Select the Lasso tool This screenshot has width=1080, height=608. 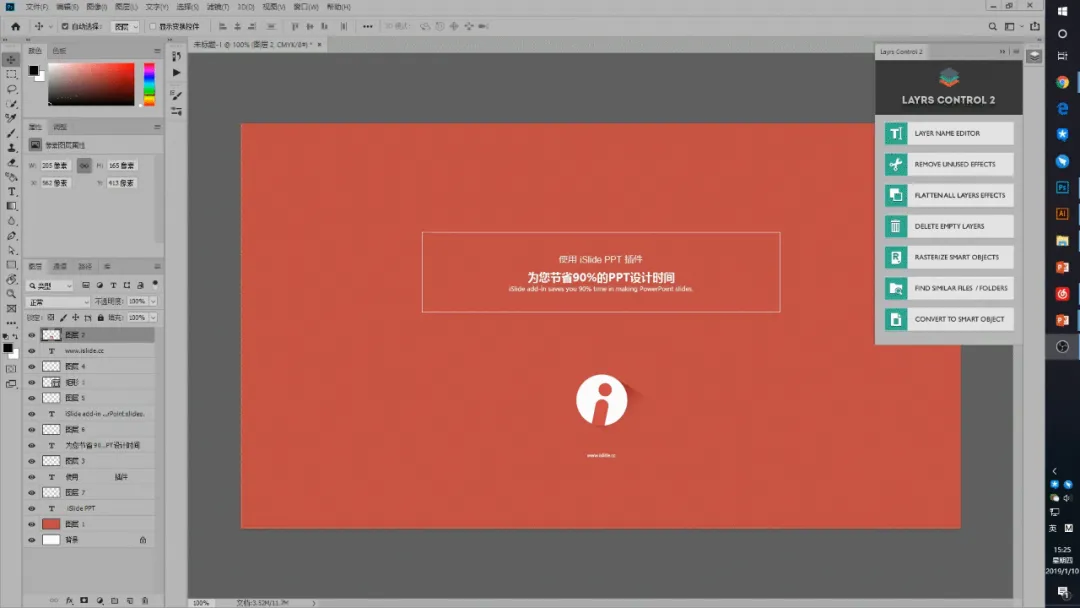11,89
